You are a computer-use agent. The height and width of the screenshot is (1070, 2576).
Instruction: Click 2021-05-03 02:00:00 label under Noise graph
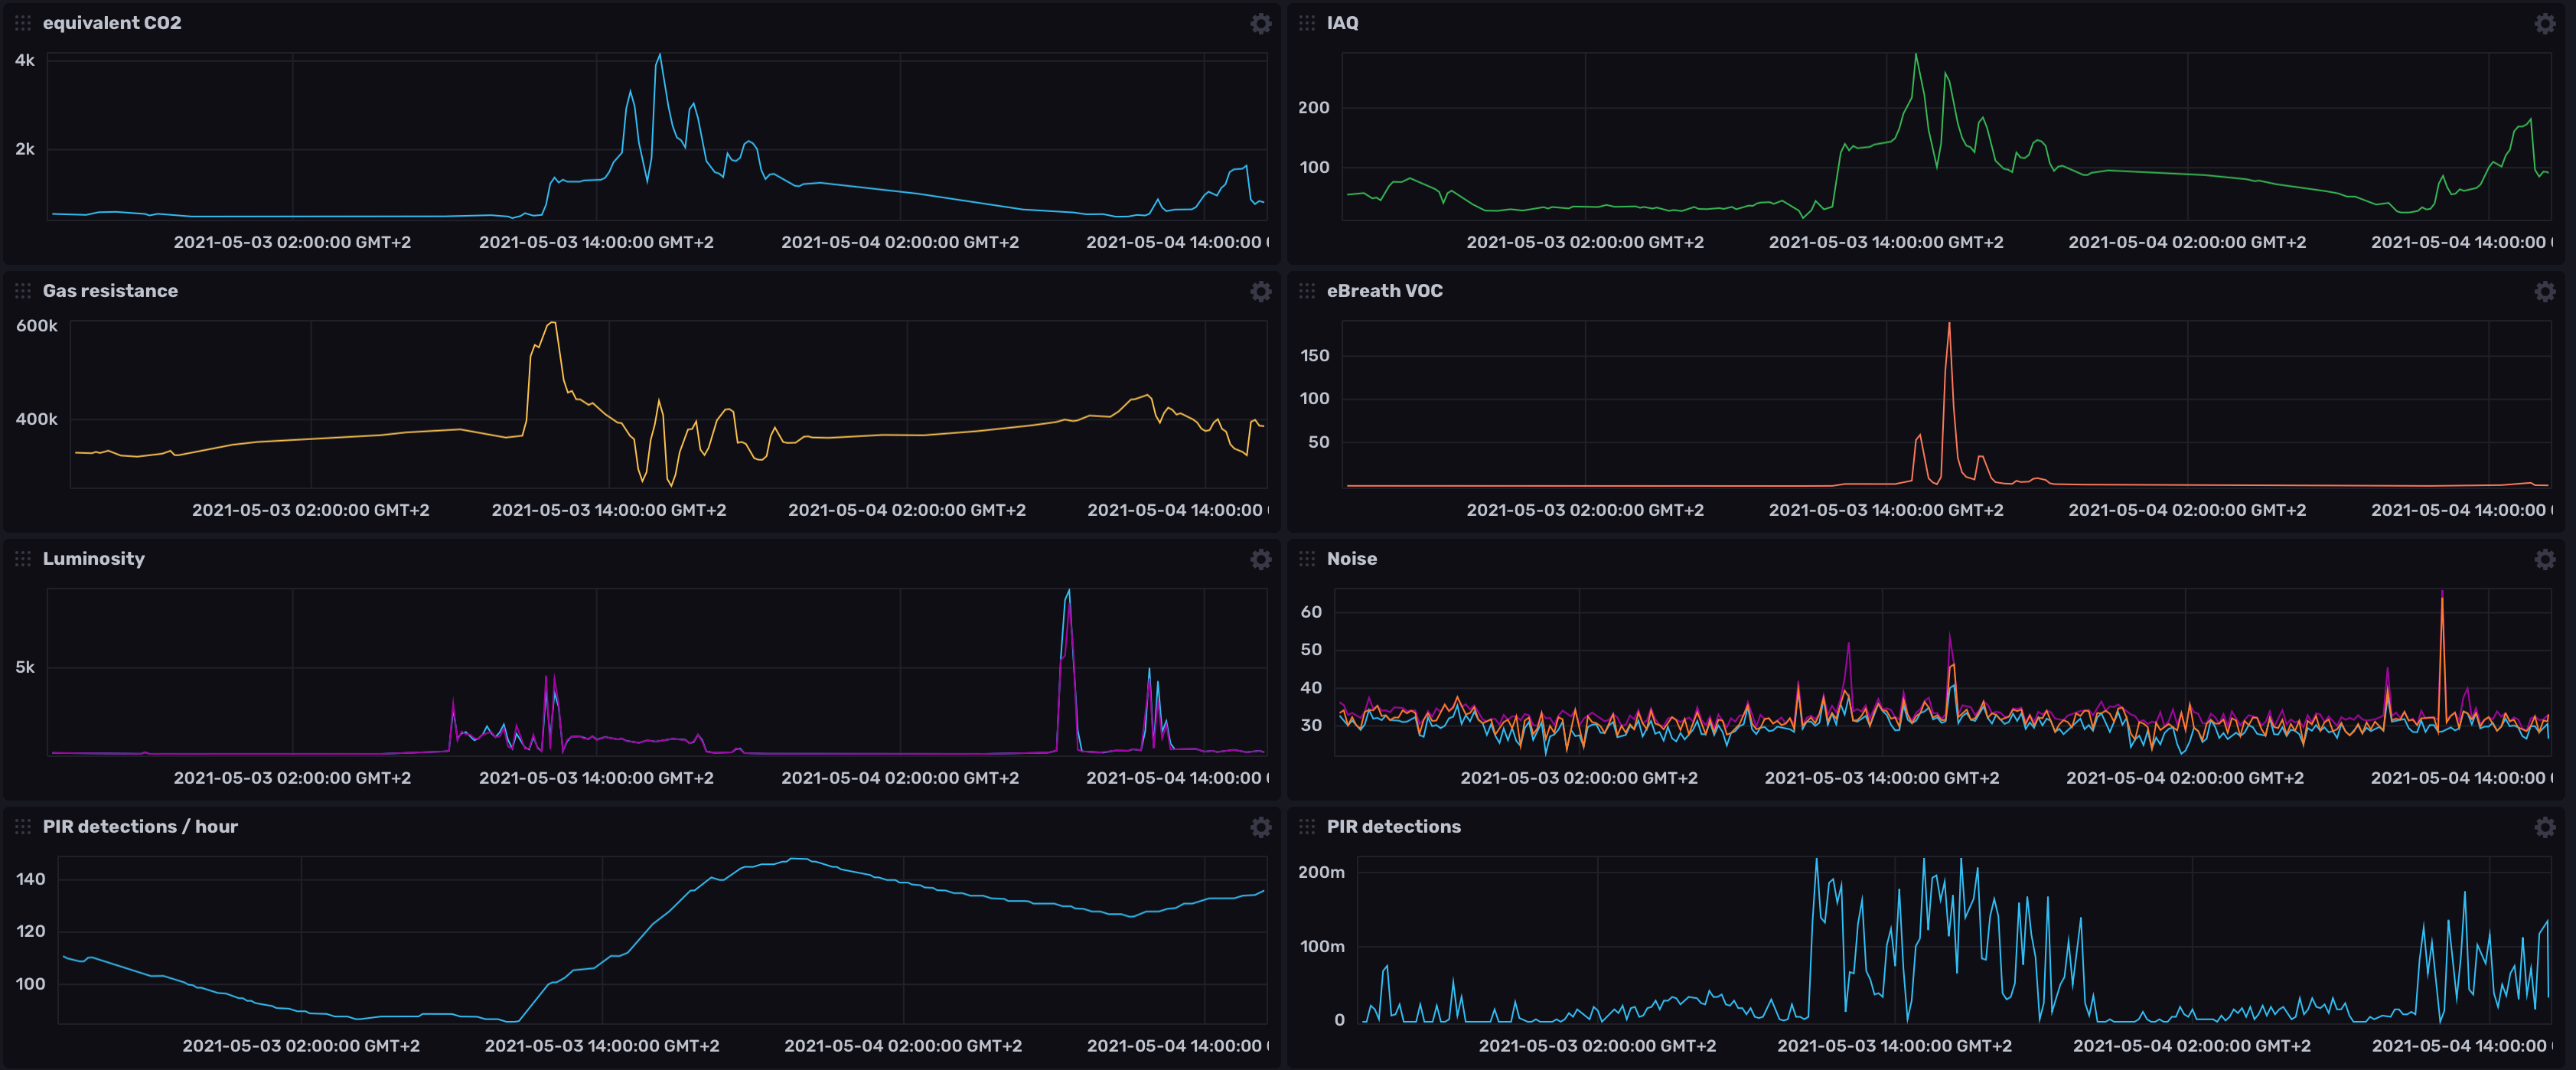click(x=1579, y=778)
